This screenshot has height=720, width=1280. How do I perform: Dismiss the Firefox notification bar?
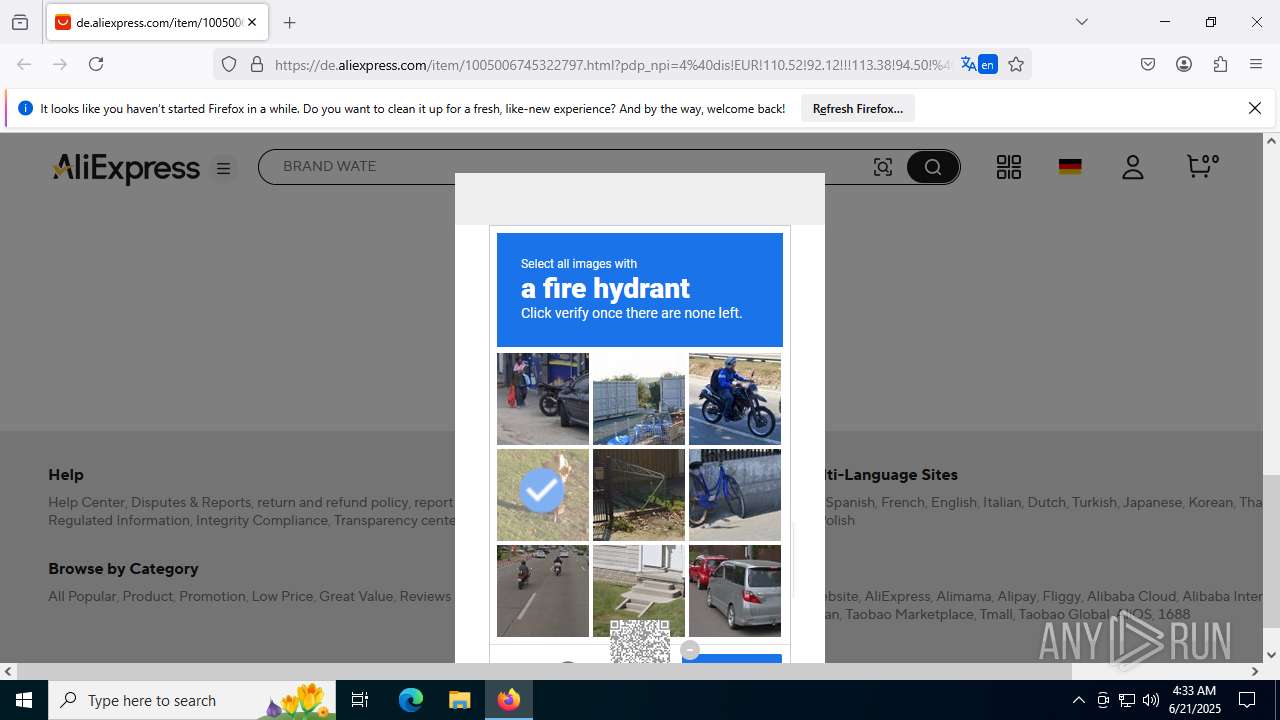pos(1255,108)
